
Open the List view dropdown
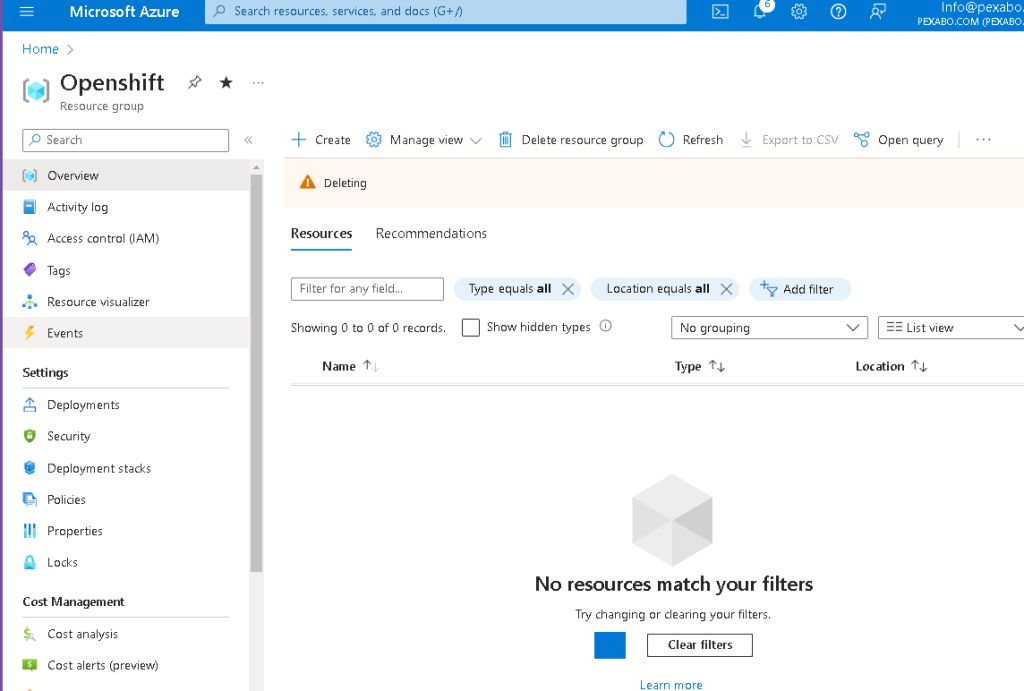pyautogui.click(x=951, y=328)
